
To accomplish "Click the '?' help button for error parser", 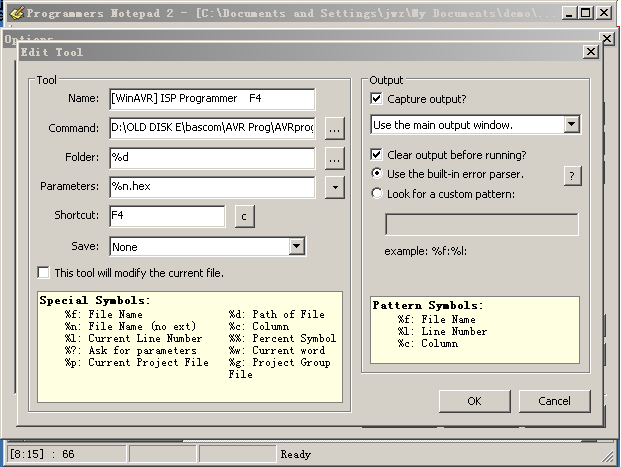I will pos(572,175).
